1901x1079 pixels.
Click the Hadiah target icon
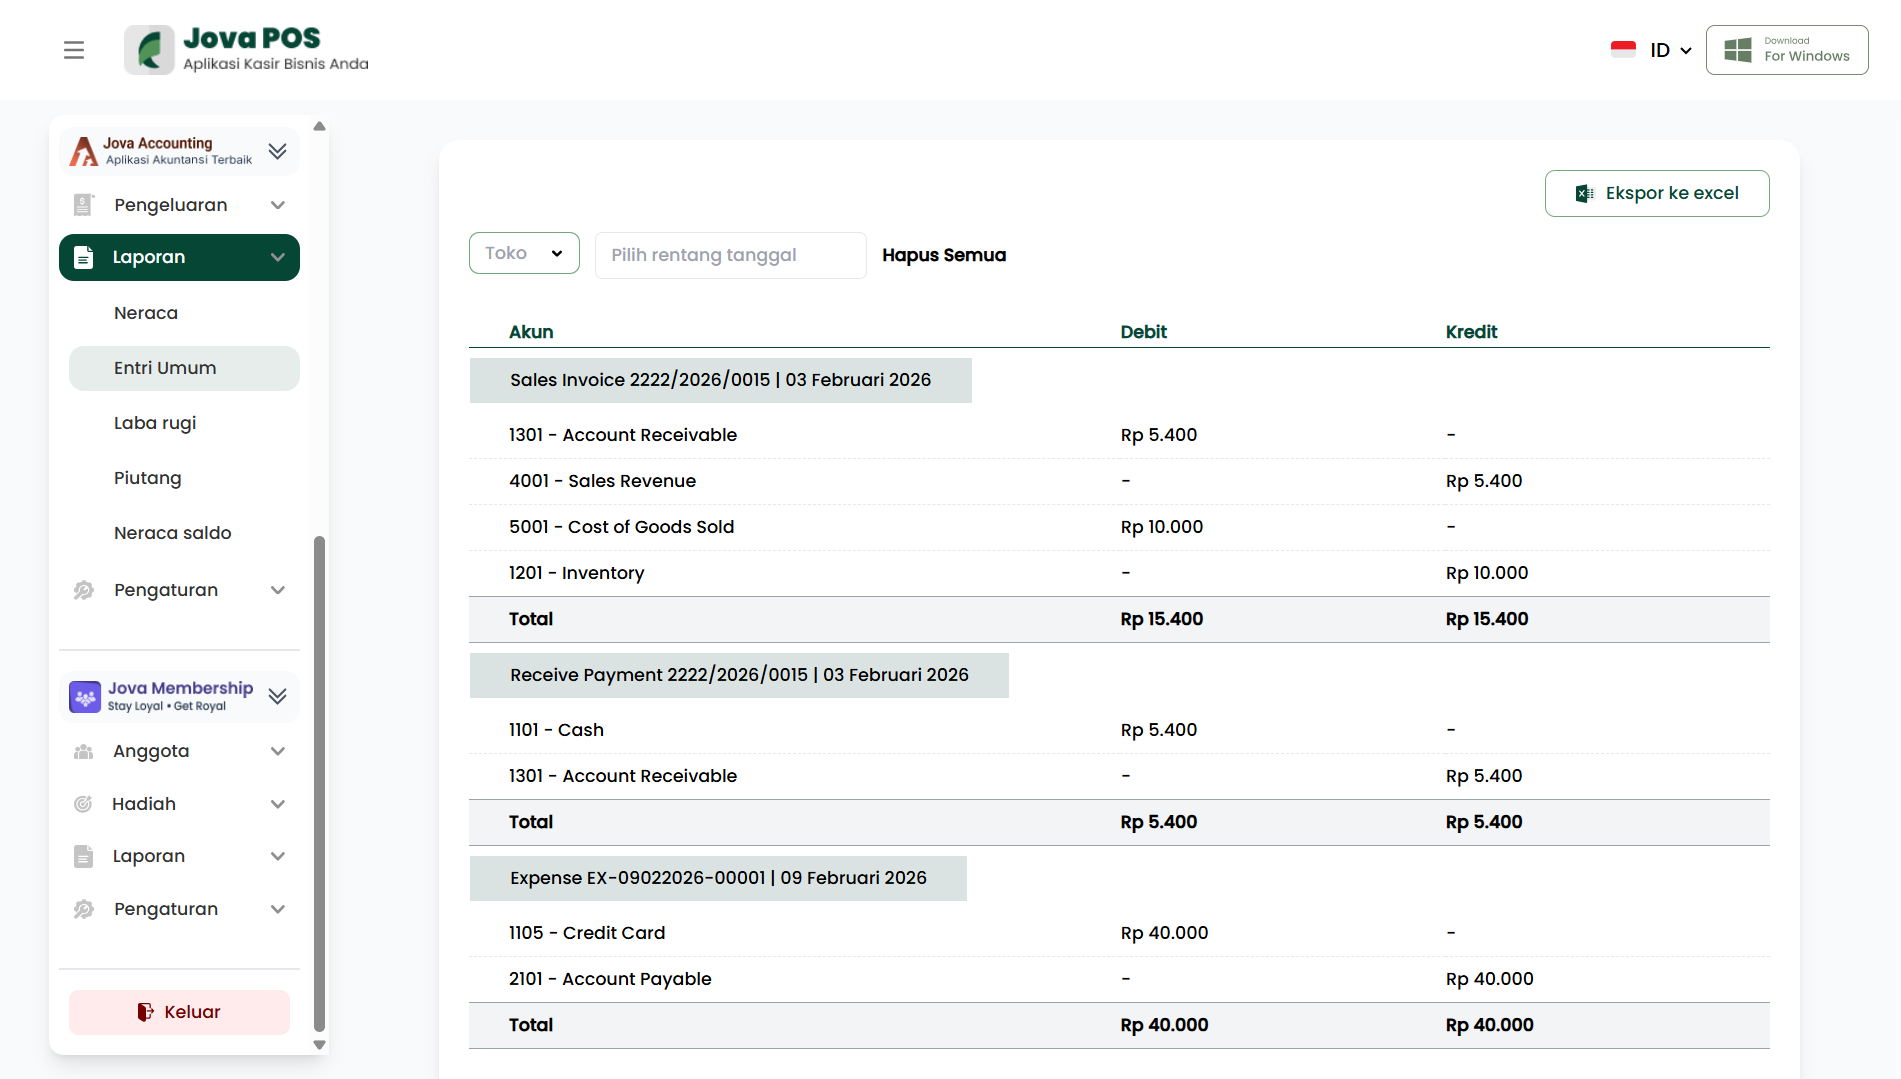click(x=84, y=804)
